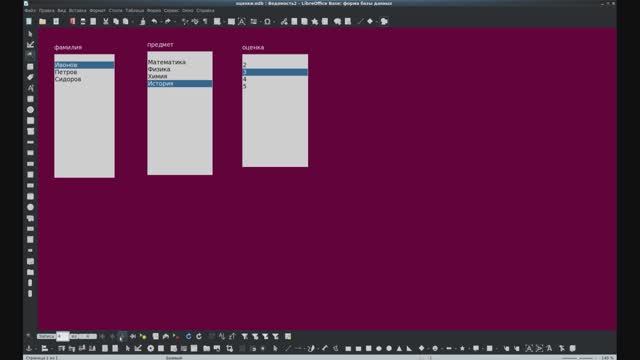Open the Справка menu
640x360 pixels.
pyautogui.click(x=205, y=11)
